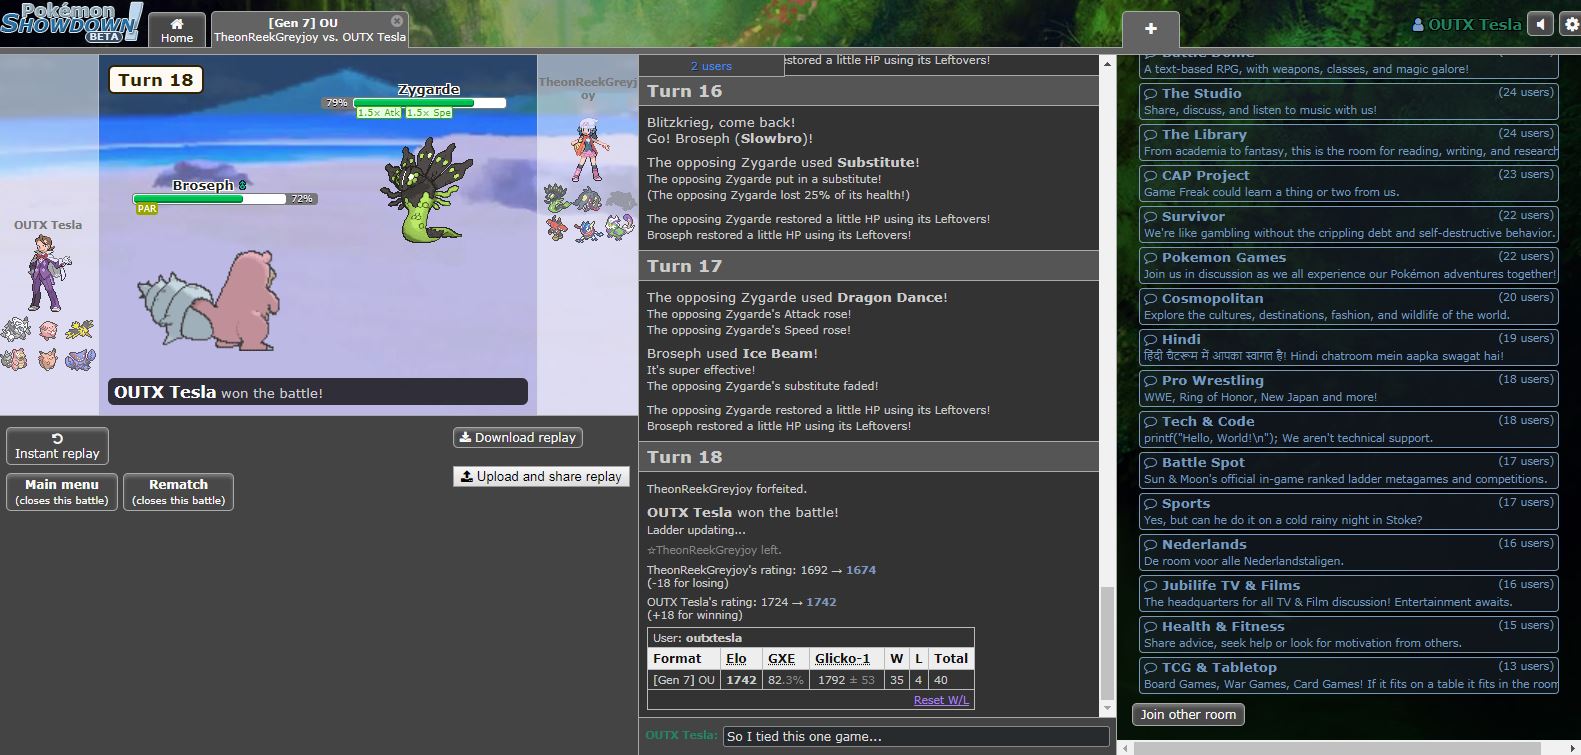This screenshot has width=1581, height=755.
Task: Click the PAR status badge on Broseph
Action: (x=147, y=209)
